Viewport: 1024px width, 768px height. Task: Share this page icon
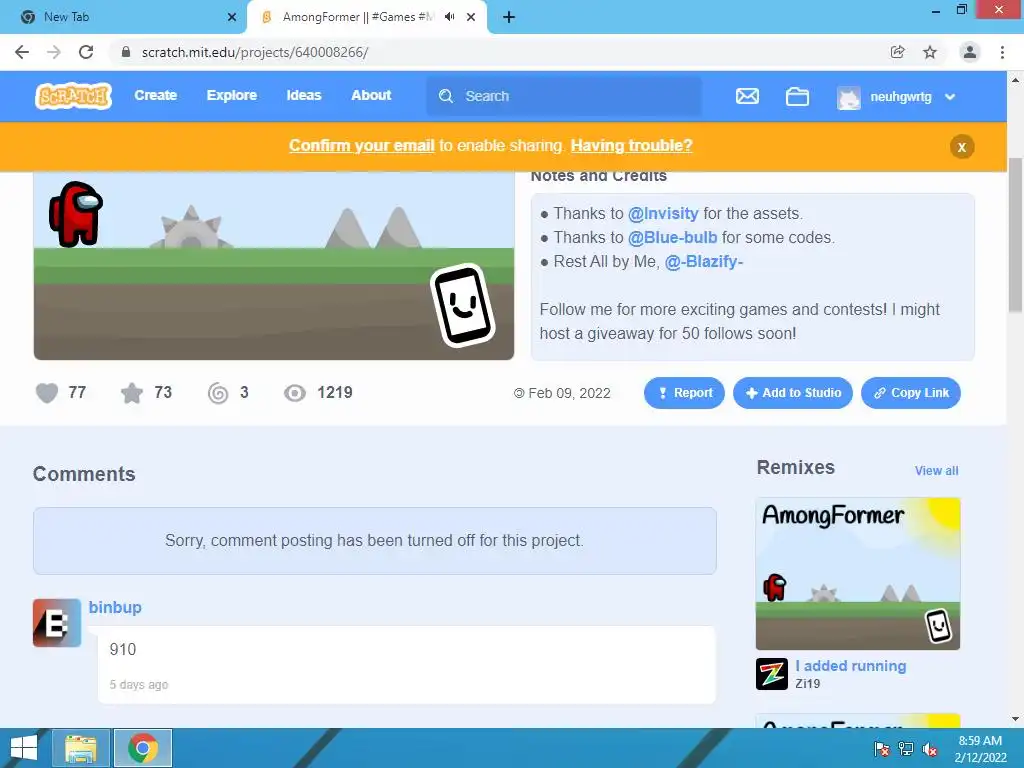click(x=898, y=52)
